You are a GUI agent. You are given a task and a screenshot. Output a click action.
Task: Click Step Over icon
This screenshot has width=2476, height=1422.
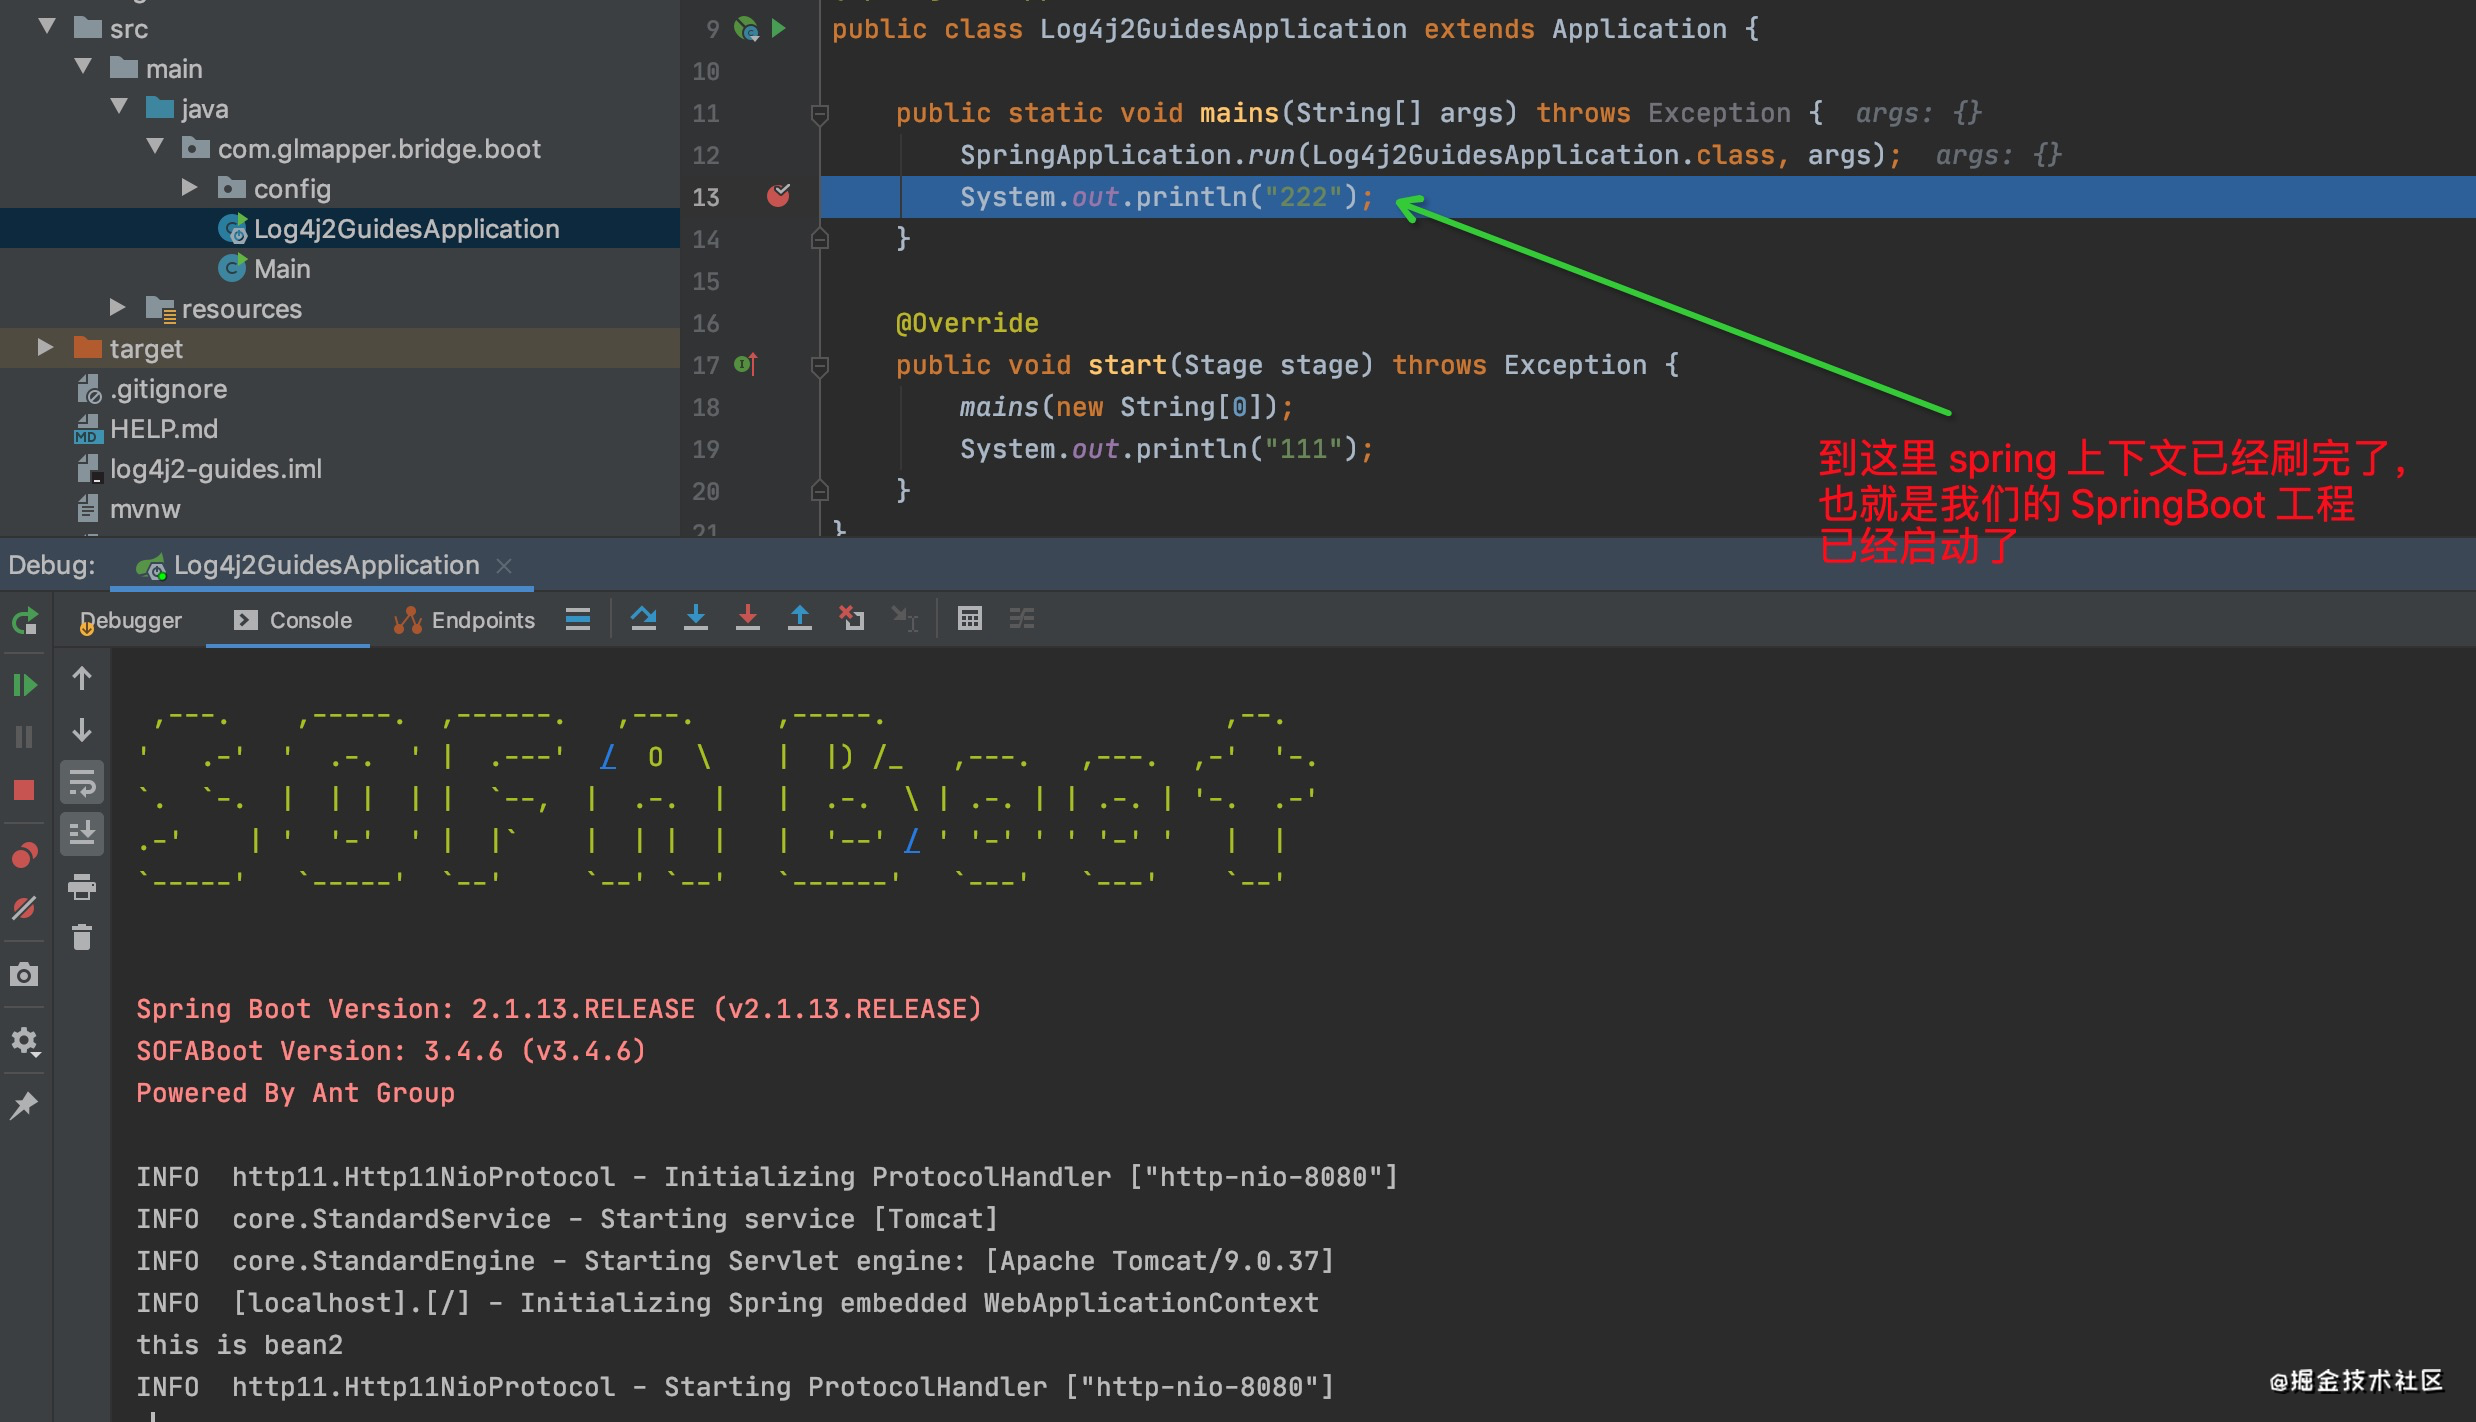[x=644, y=619]
